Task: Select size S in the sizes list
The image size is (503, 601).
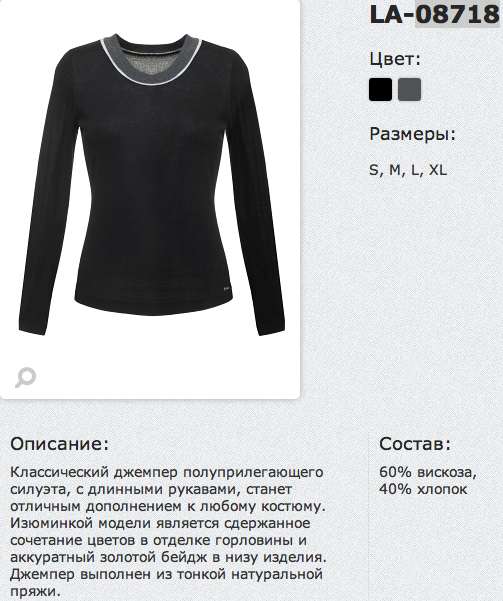Action: (x=374, y=170)
